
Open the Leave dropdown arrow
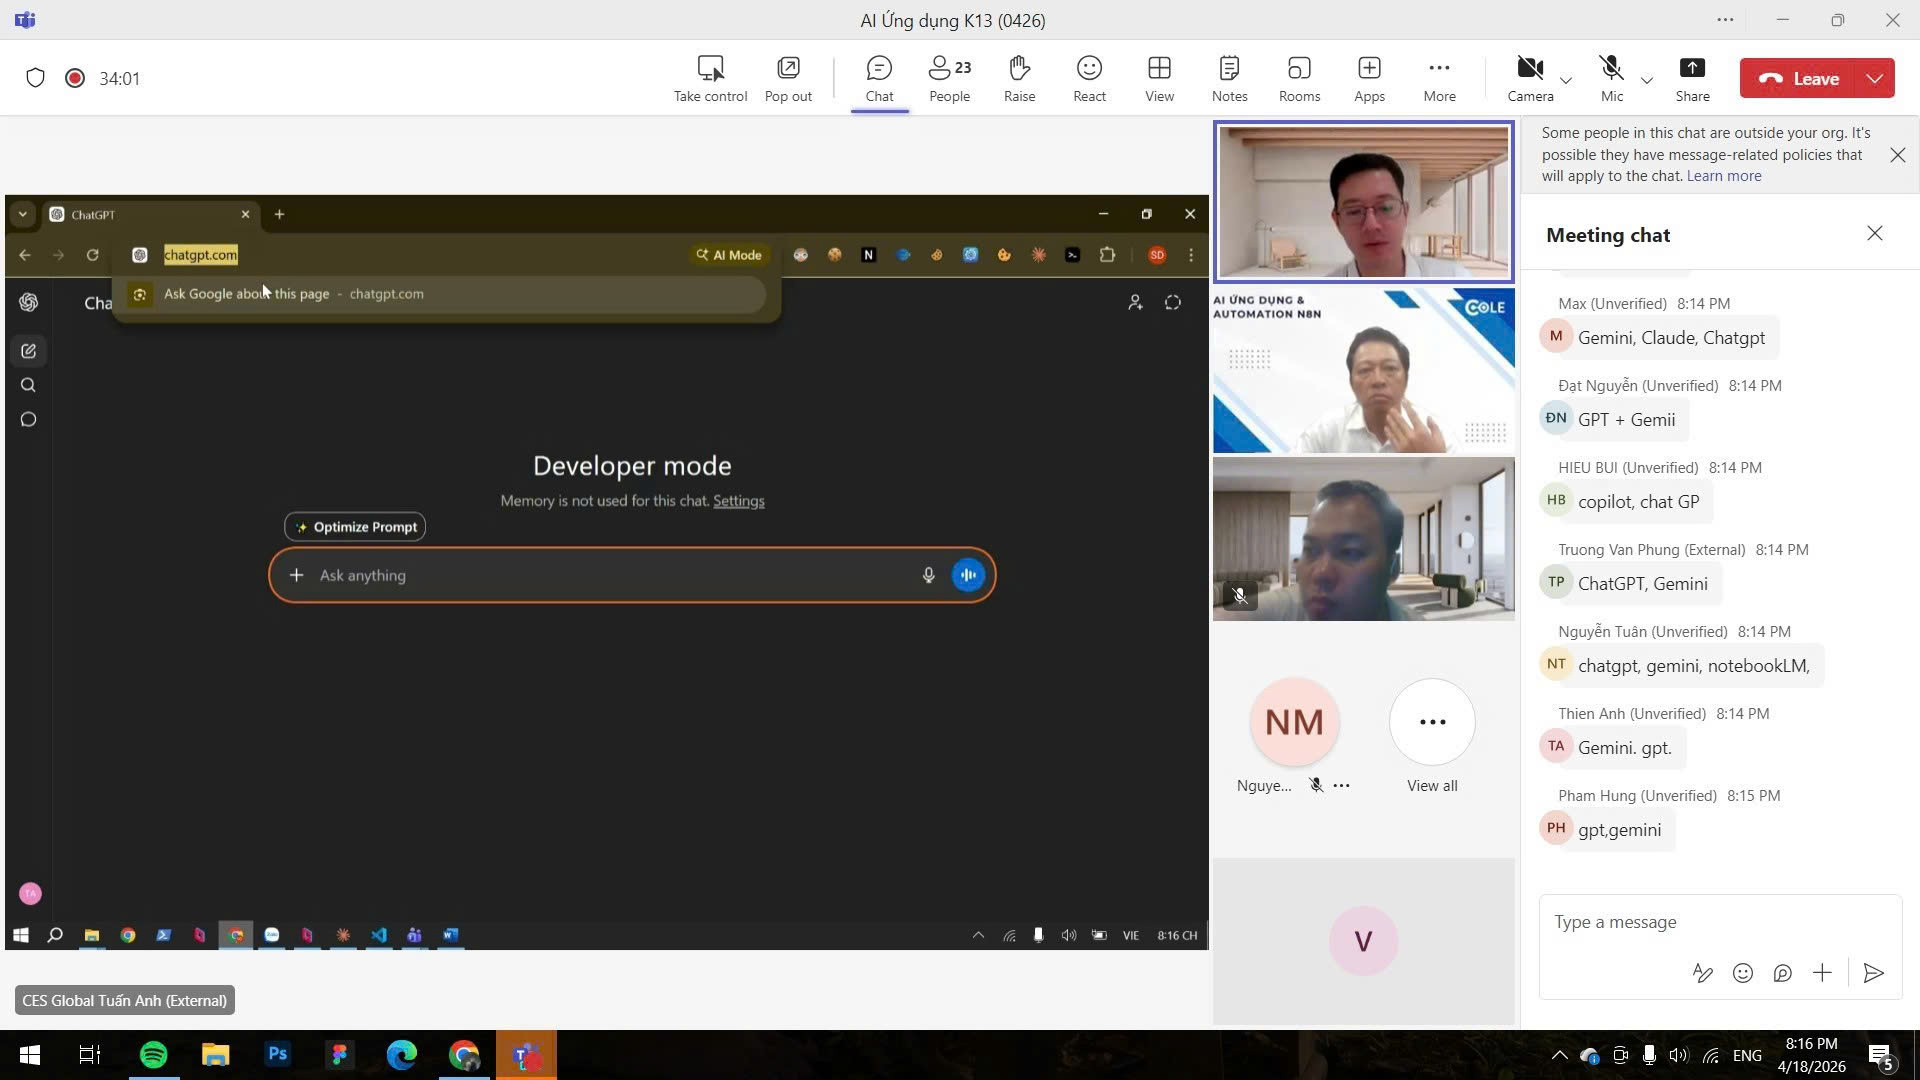tap(1874, 78)
